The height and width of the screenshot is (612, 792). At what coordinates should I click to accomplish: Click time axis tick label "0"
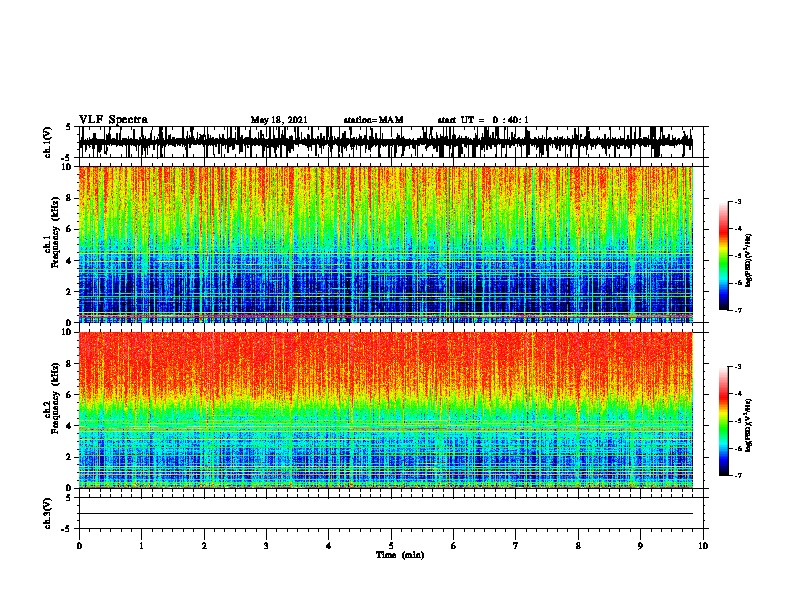(x=79, y=546)
